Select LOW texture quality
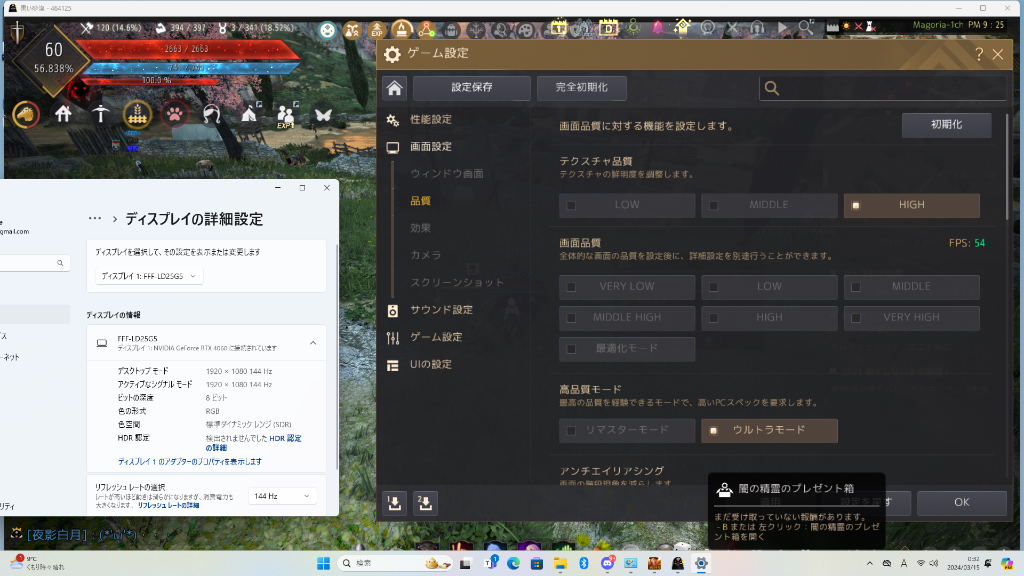1024x576 pixels. 627,205
